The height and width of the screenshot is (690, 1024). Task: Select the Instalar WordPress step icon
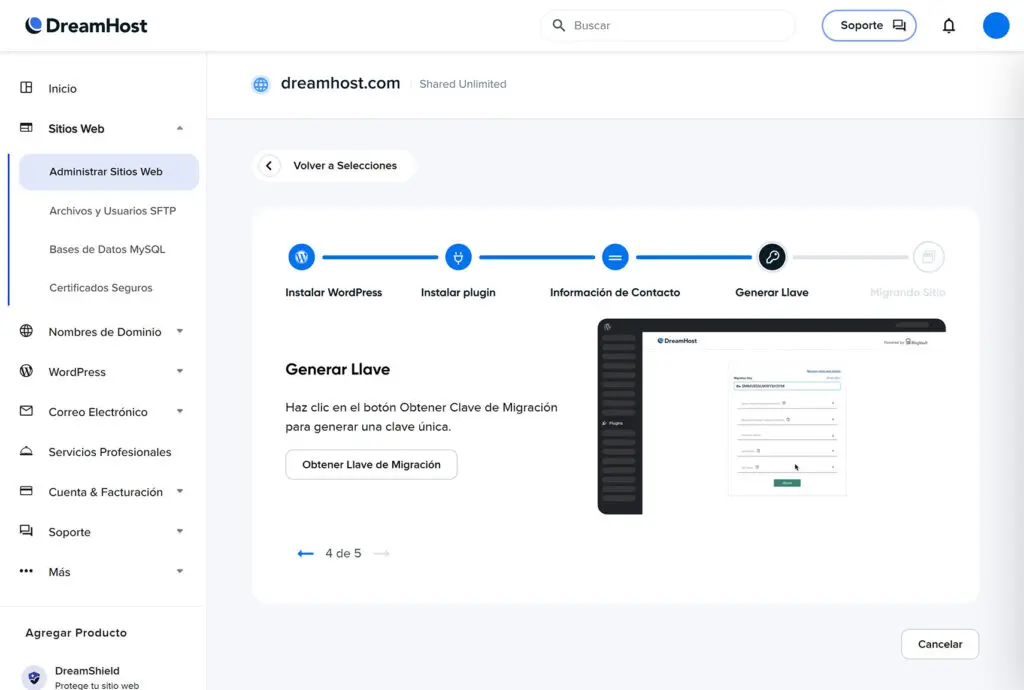click(301, 257)
